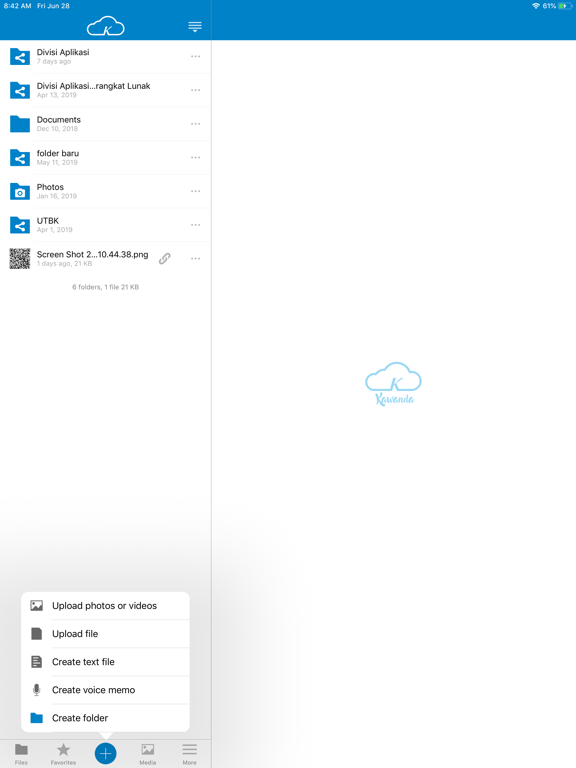Tap the blue plus add button
Viewport: 576px width, 768px height.
105,753
